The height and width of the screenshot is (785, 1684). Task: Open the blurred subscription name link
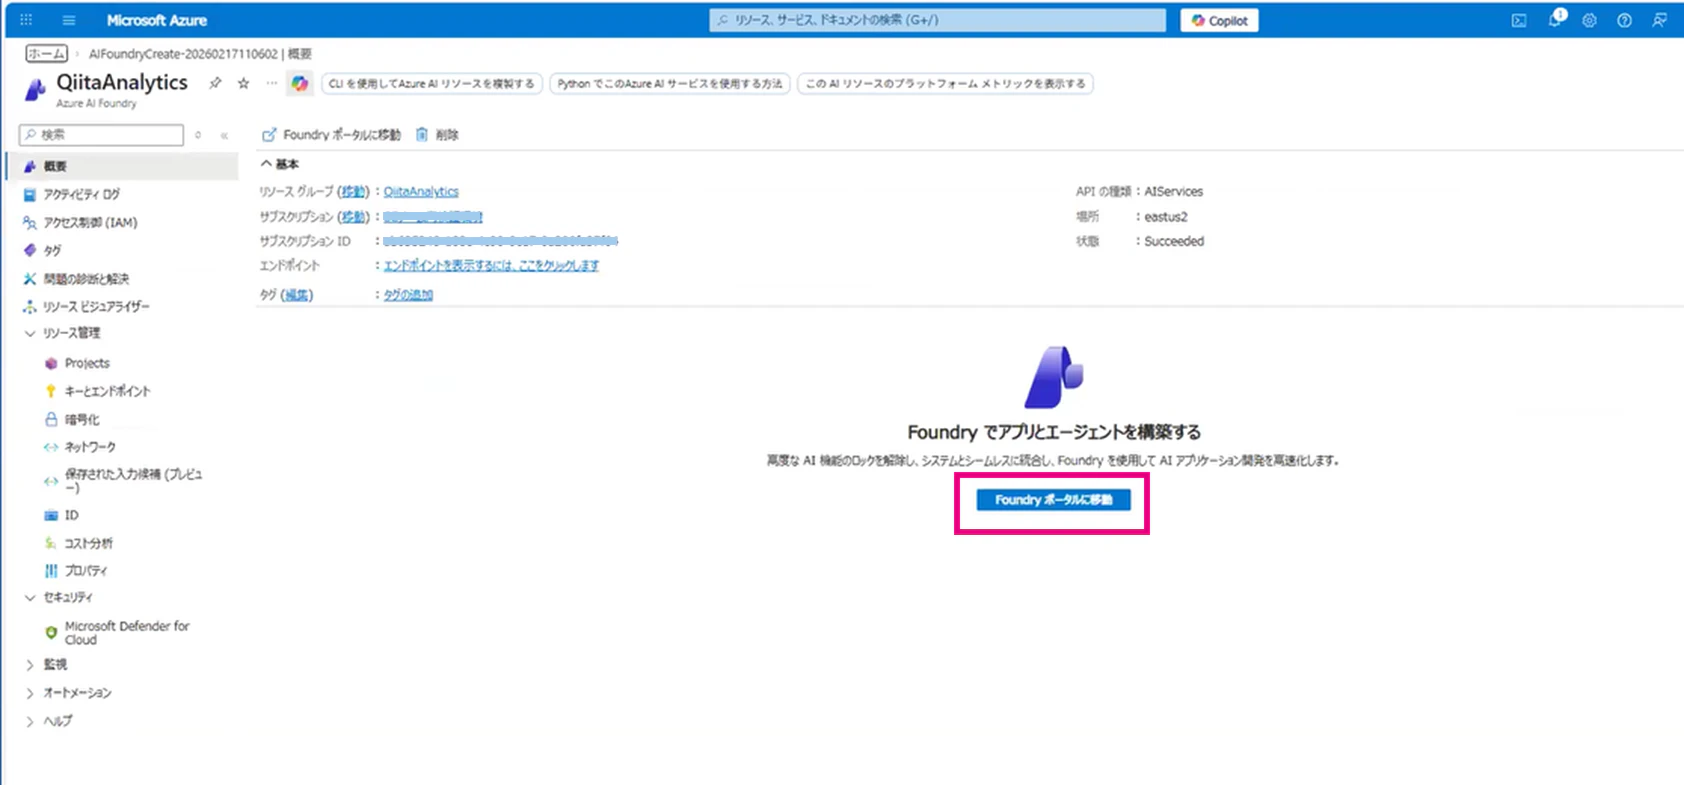(x=433, y=216)
